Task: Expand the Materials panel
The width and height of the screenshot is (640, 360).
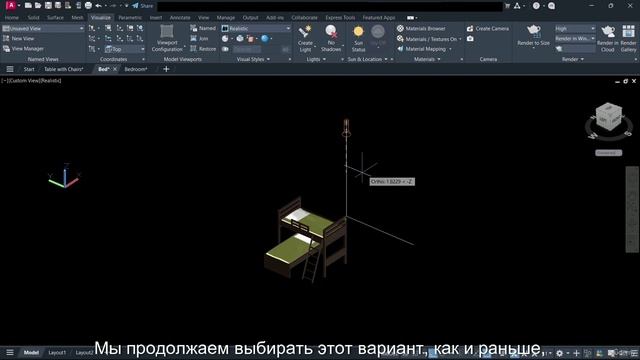Action: [427, 59]
